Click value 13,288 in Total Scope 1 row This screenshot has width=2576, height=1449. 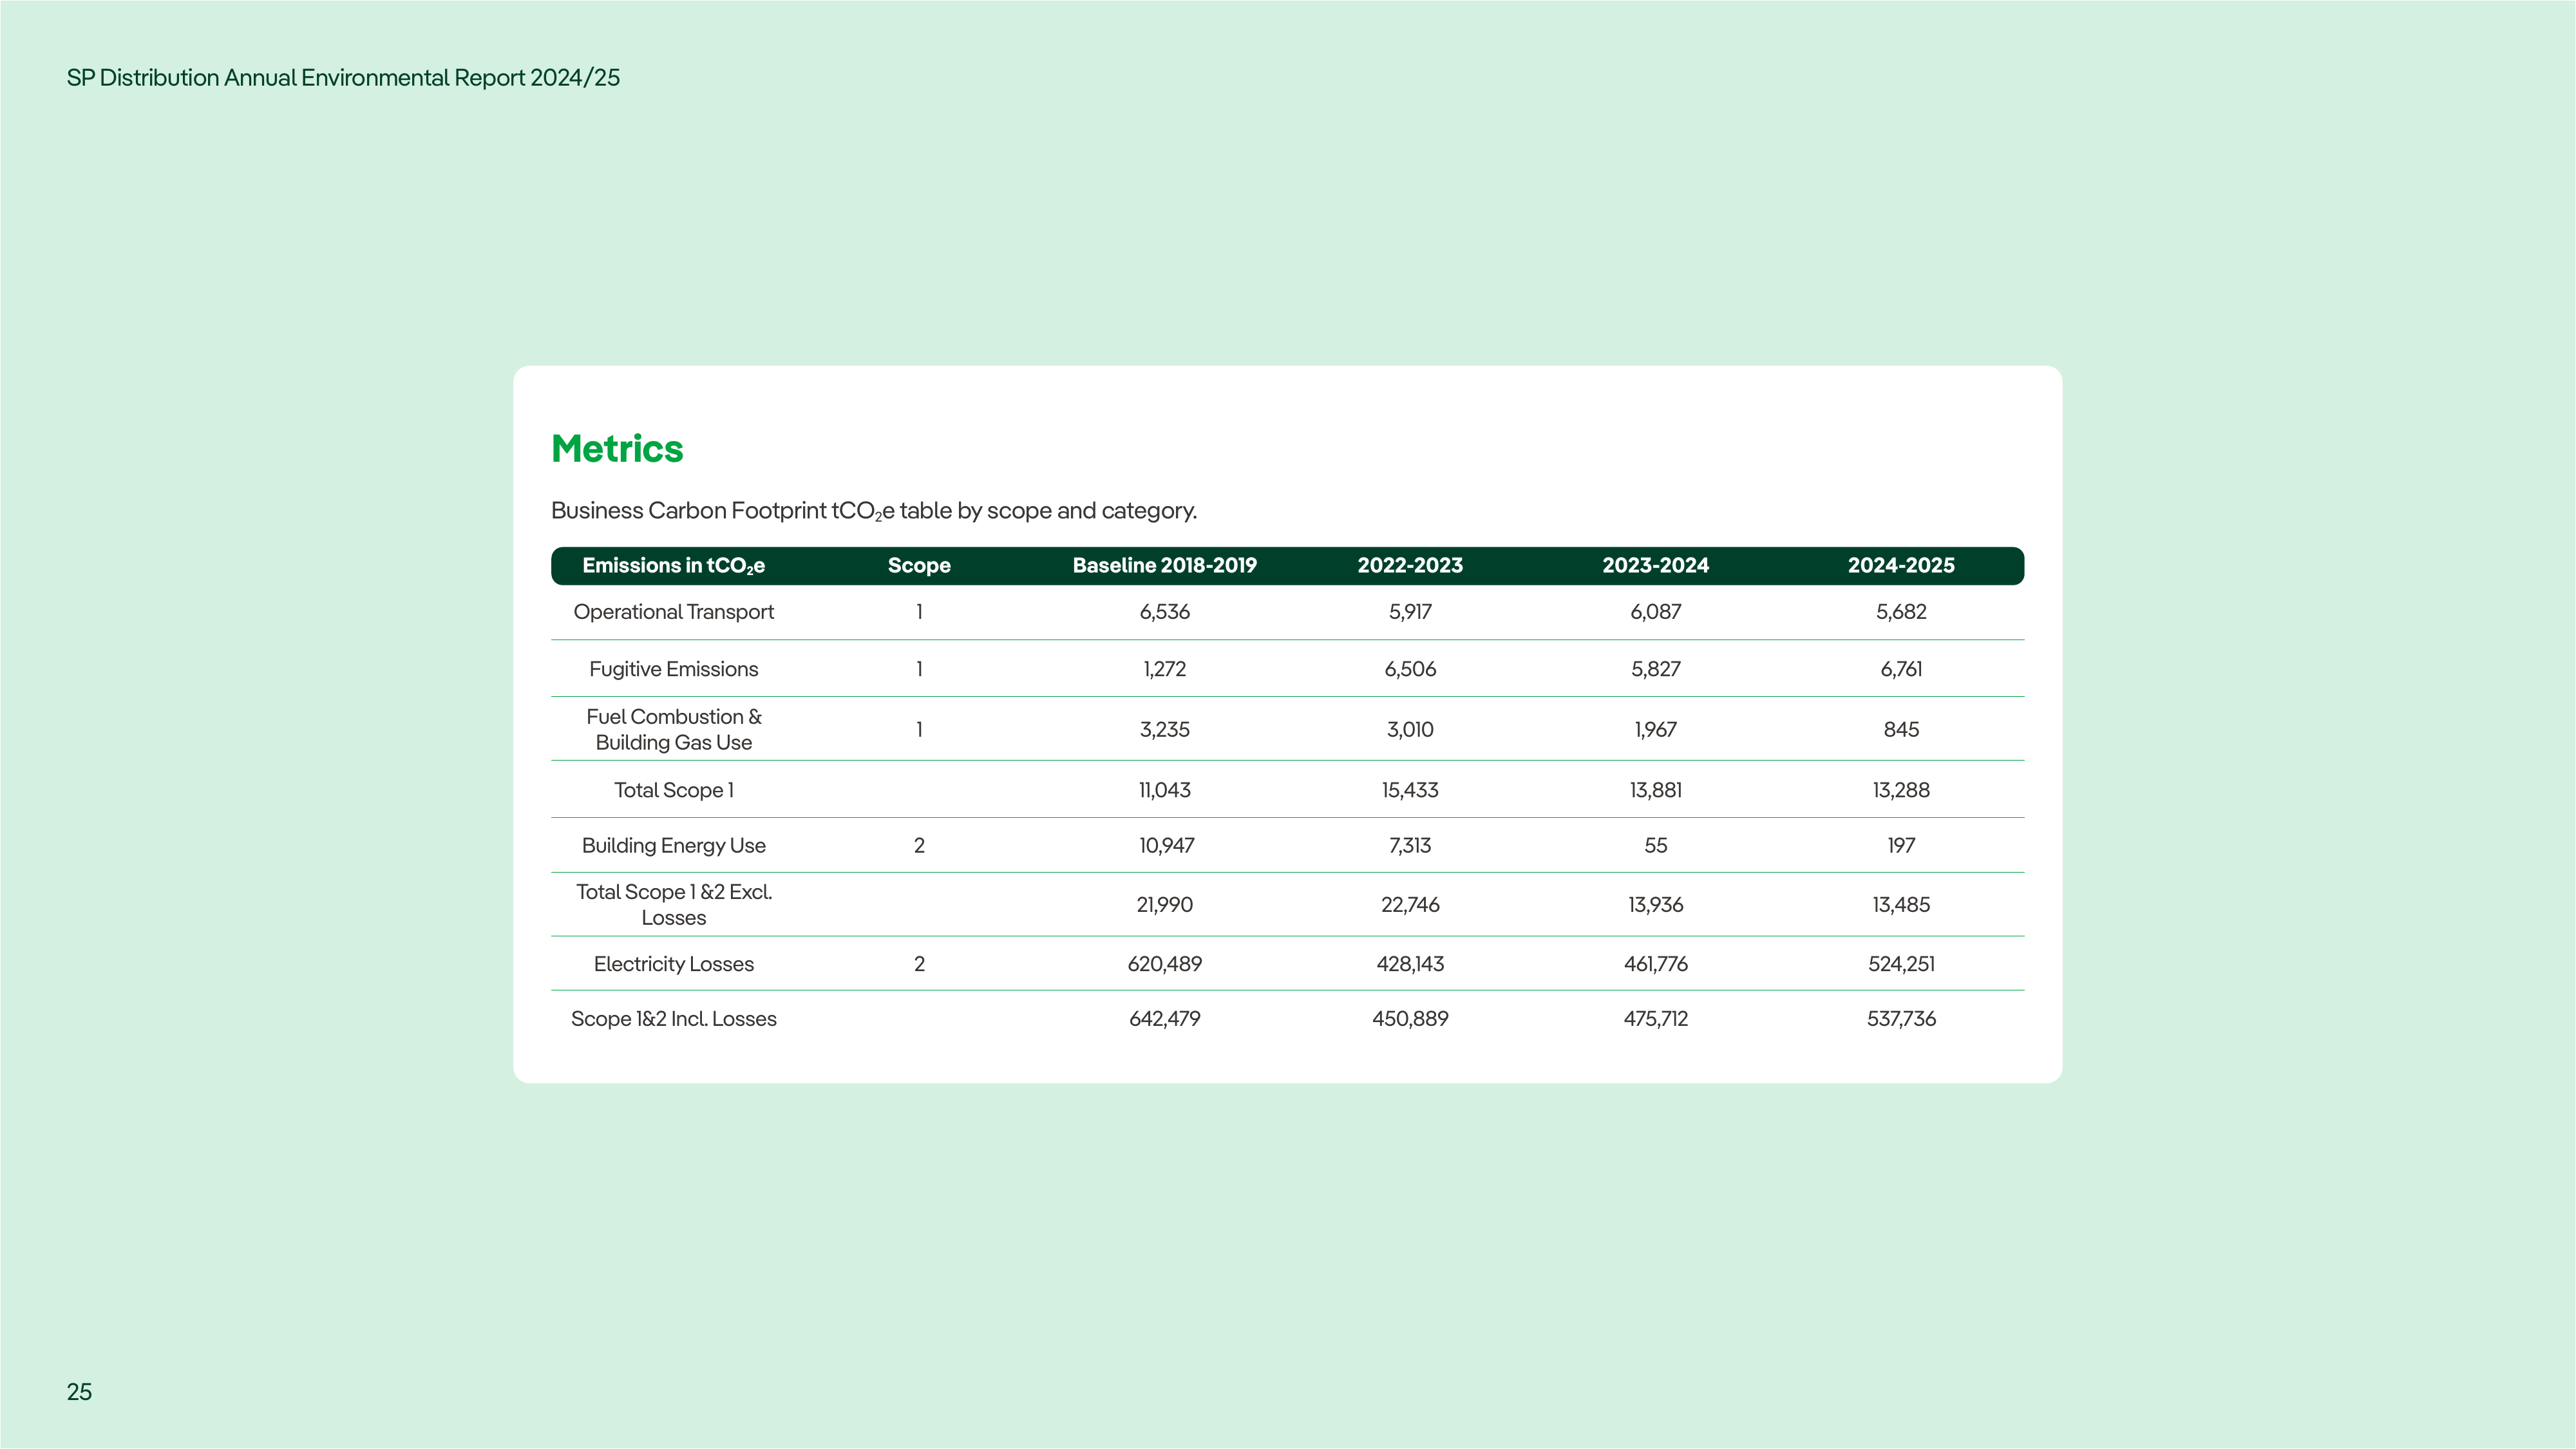click(x=1901, y=790)
